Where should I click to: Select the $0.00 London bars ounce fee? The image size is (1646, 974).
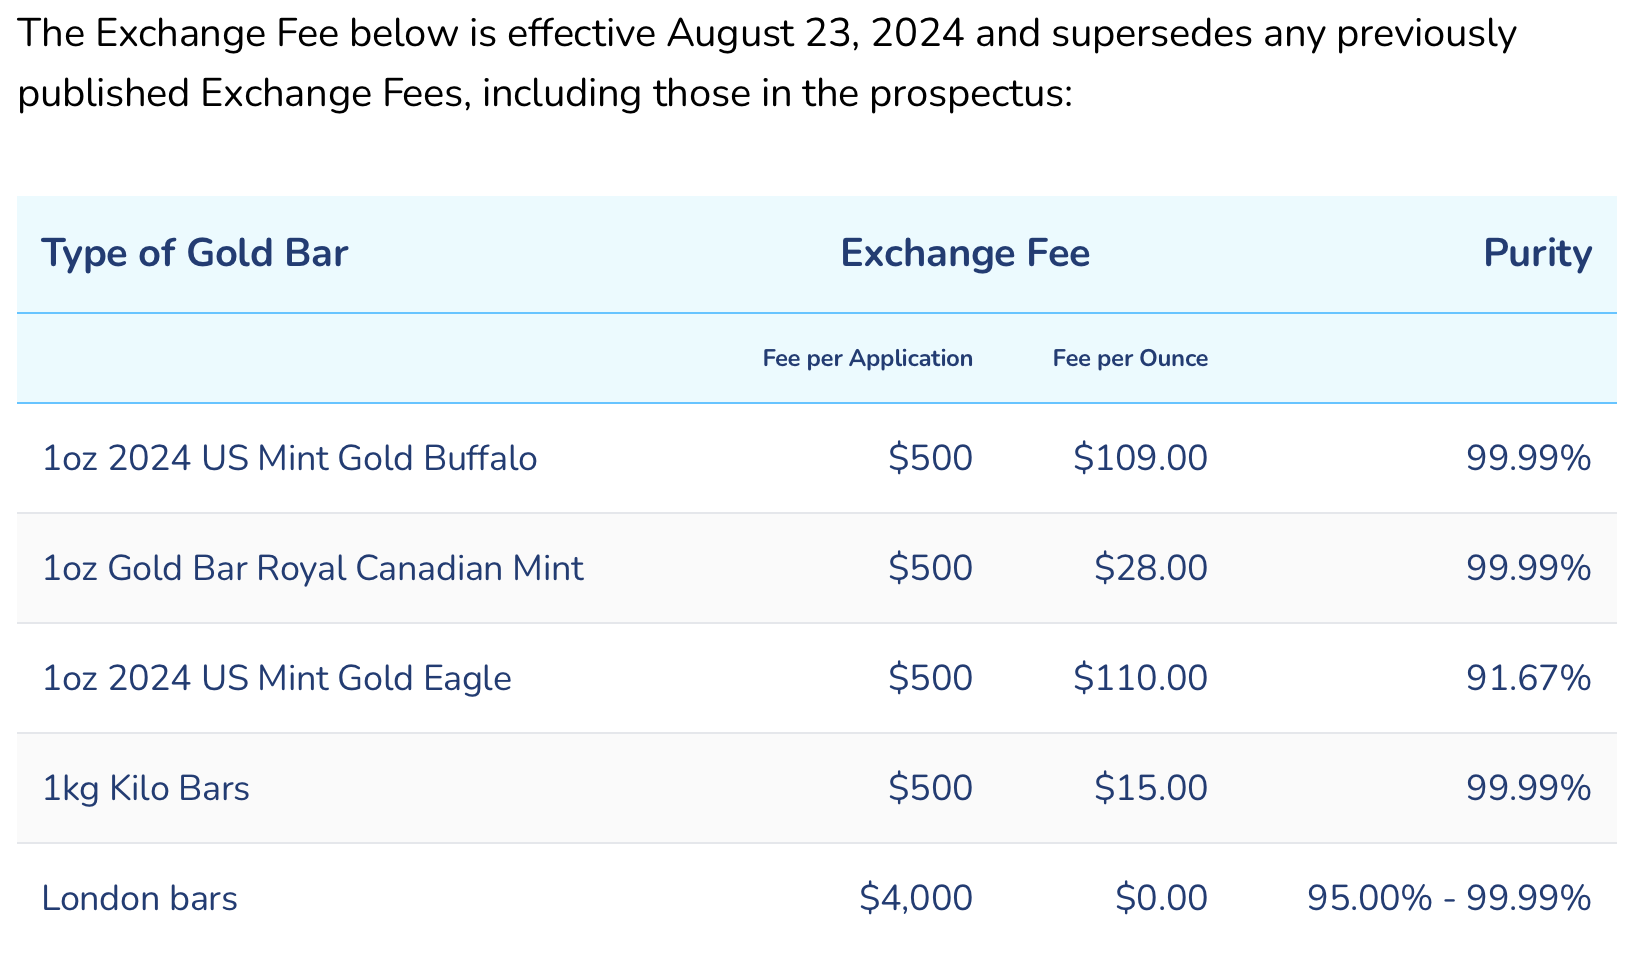click(1161, 898)
